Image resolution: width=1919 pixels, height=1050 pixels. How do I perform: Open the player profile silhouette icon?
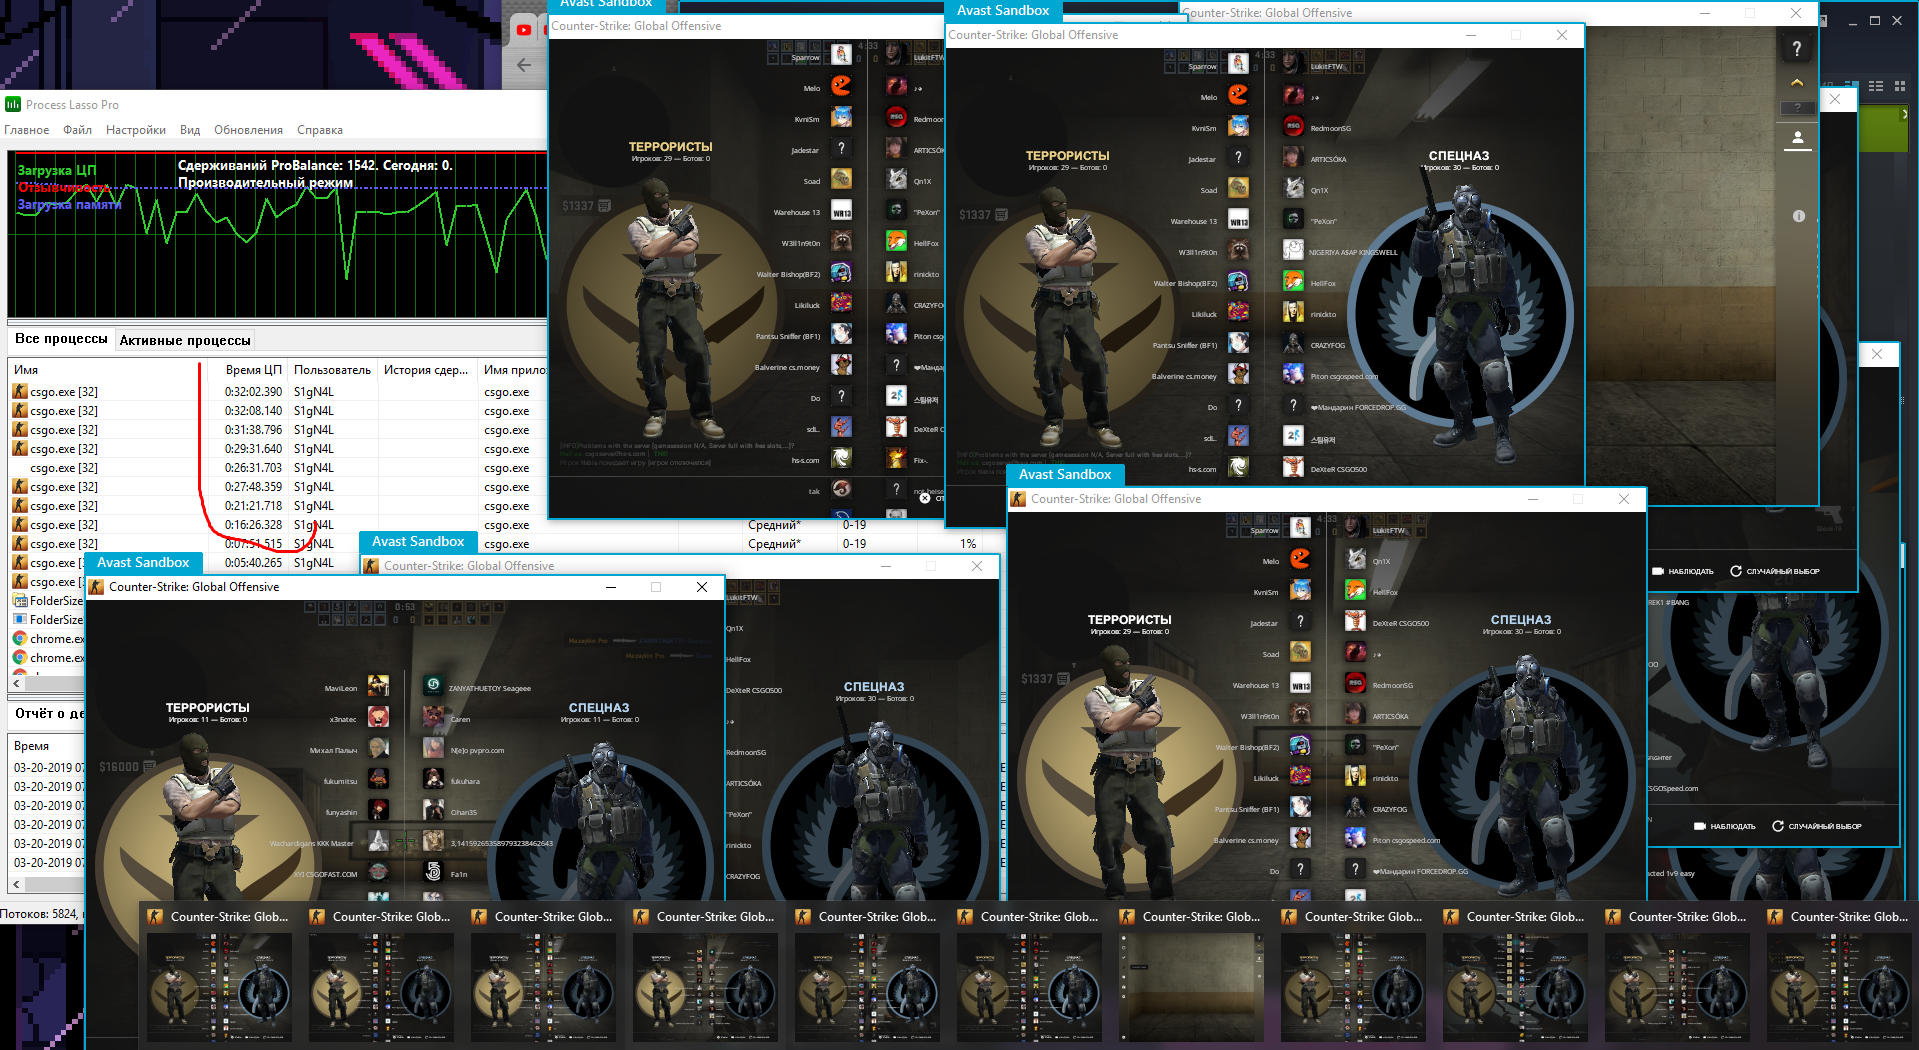coord(1797,138)
